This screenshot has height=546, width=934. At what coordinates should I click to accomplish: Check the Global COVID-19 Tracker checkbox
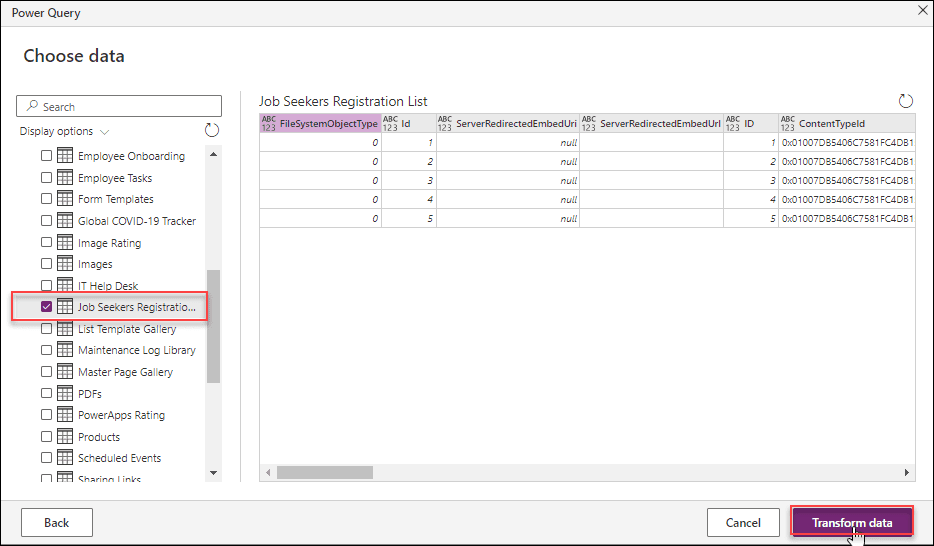[x=46, y=220]
